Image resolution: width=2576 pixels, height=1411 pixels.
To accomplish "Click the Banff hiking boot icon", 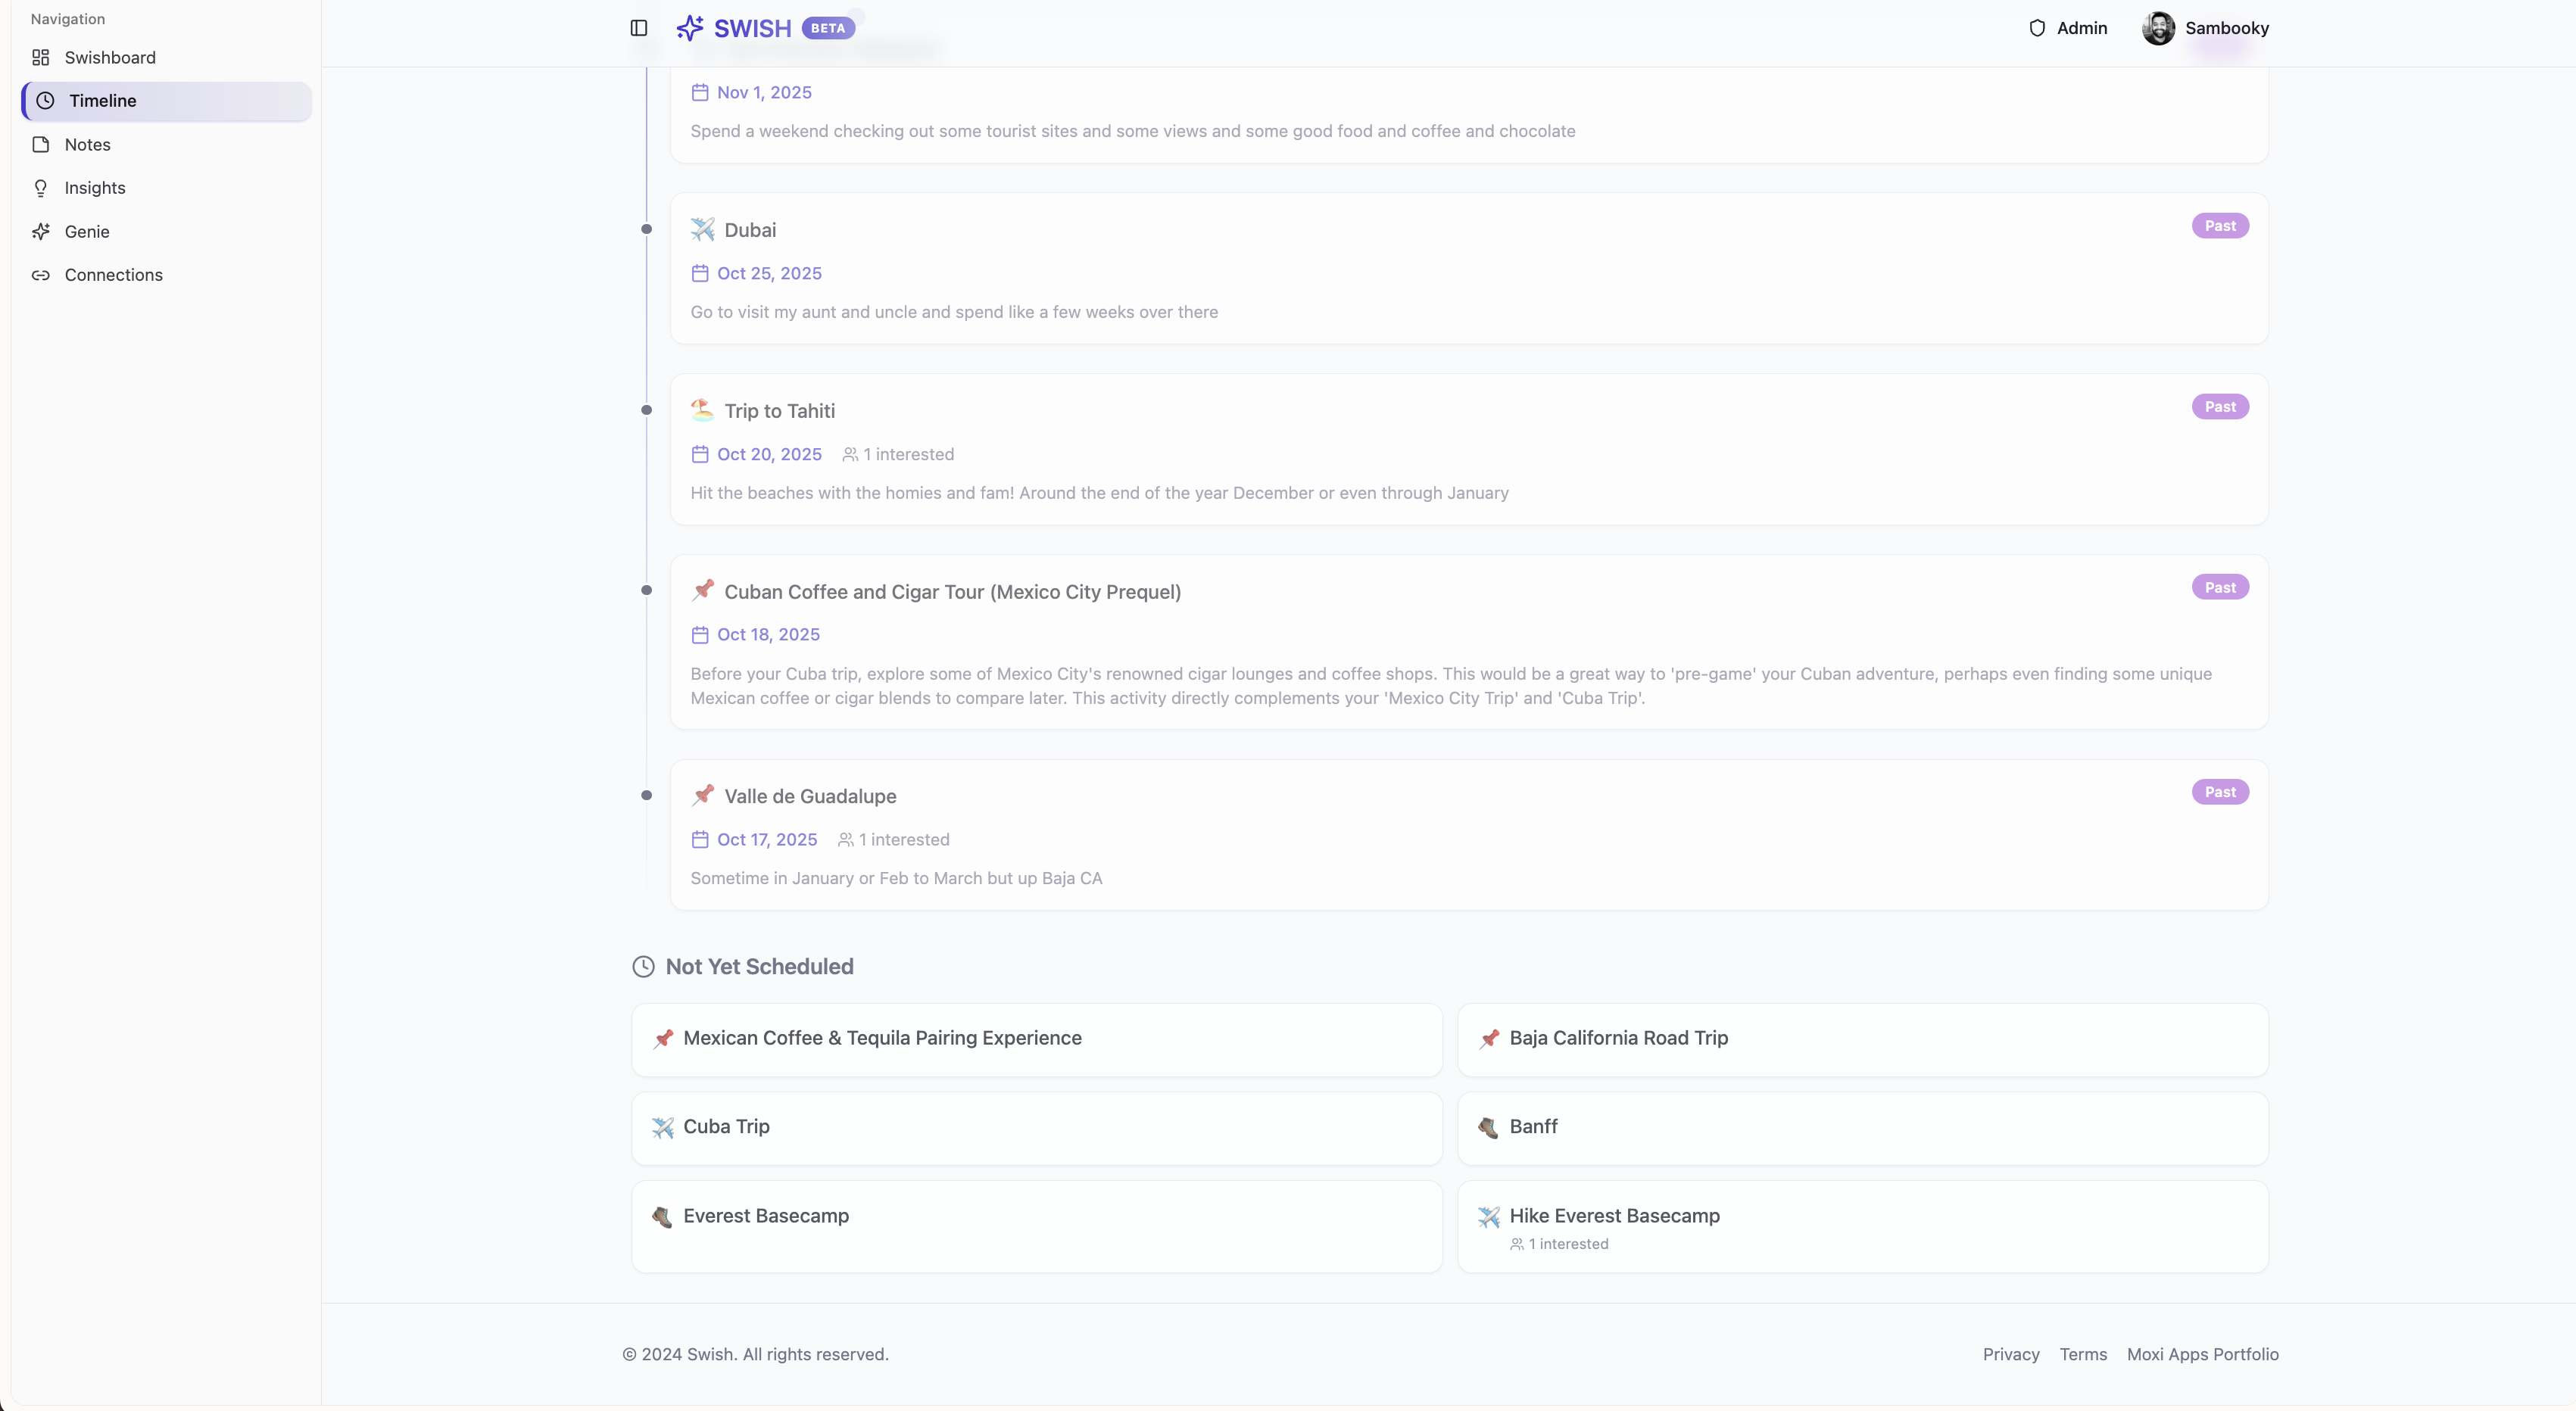I will pyautogui.click(x=1488, y=1127).
